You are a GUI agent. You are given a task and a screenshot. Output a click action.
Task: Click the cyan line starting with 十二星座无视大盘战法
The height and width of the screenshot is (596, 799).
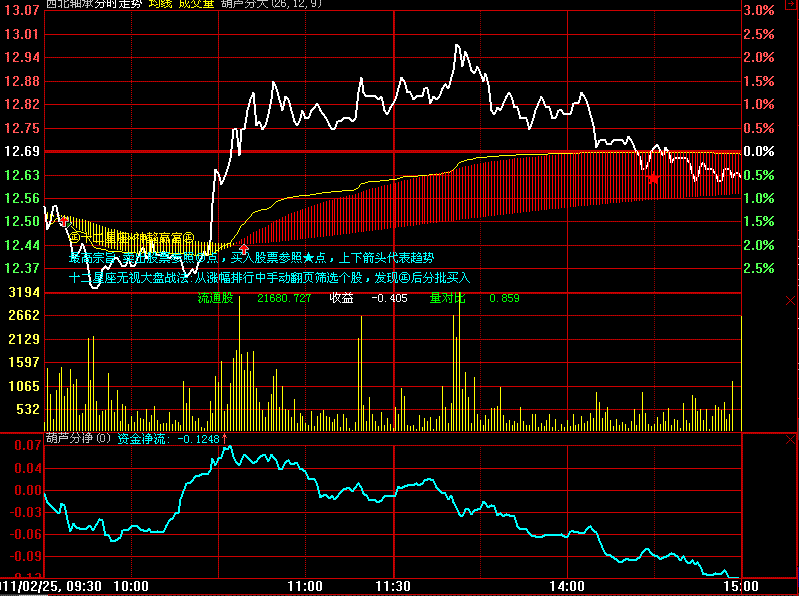(x=269, y=278)
